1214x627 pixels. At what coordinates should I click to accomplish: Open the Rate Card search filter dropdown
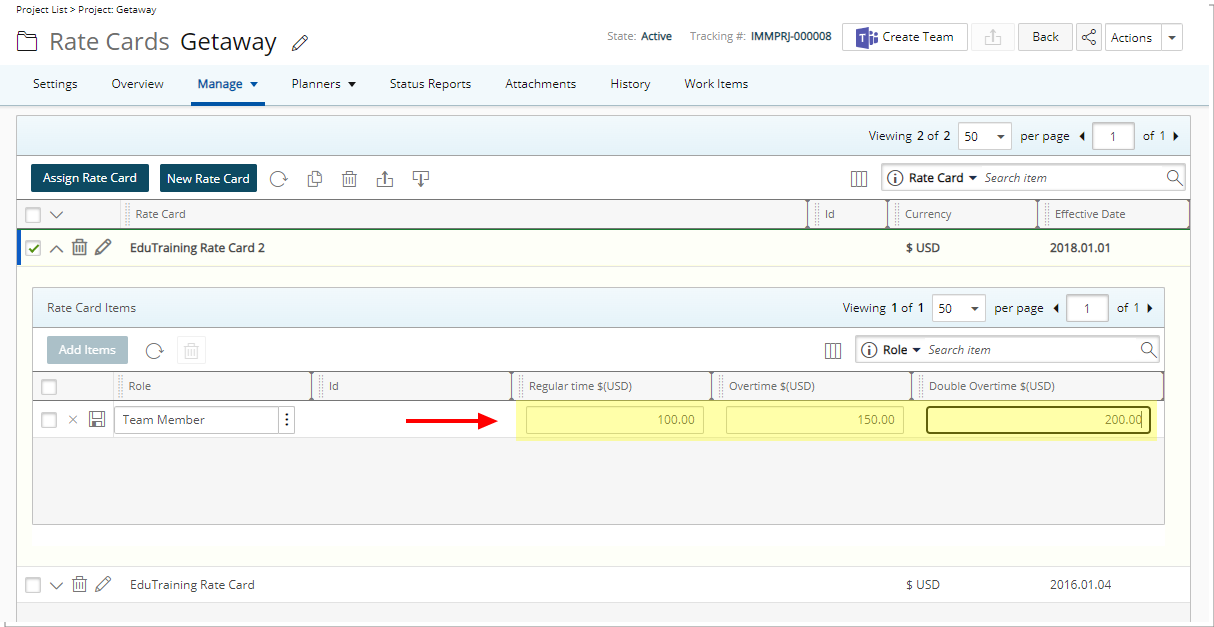click(x=942, y=178)
